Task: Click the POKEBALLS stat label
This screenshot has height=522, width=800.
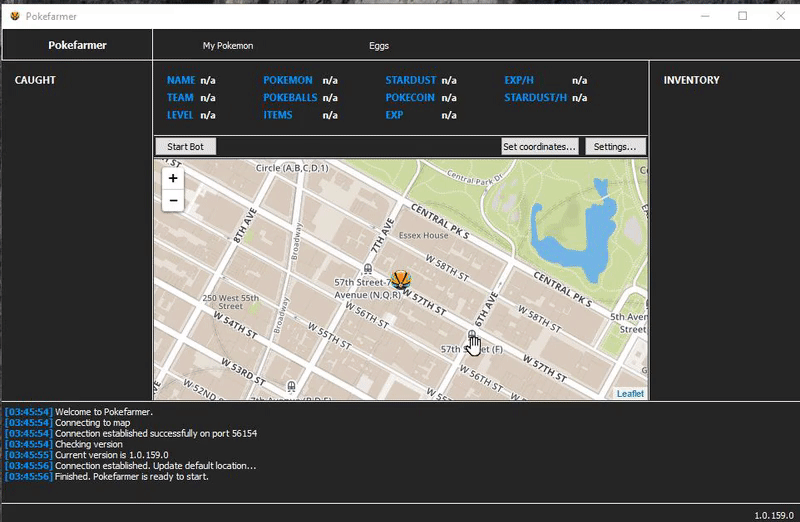Action: coord(290,97)
